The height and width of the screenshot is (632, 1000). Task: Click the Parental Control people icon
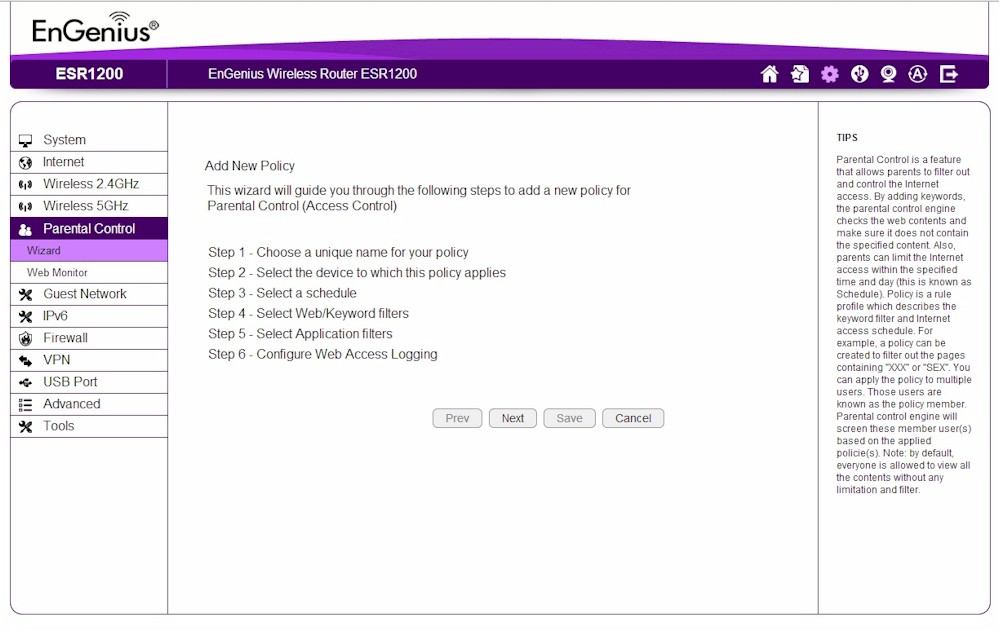click(x=26, y=229)
